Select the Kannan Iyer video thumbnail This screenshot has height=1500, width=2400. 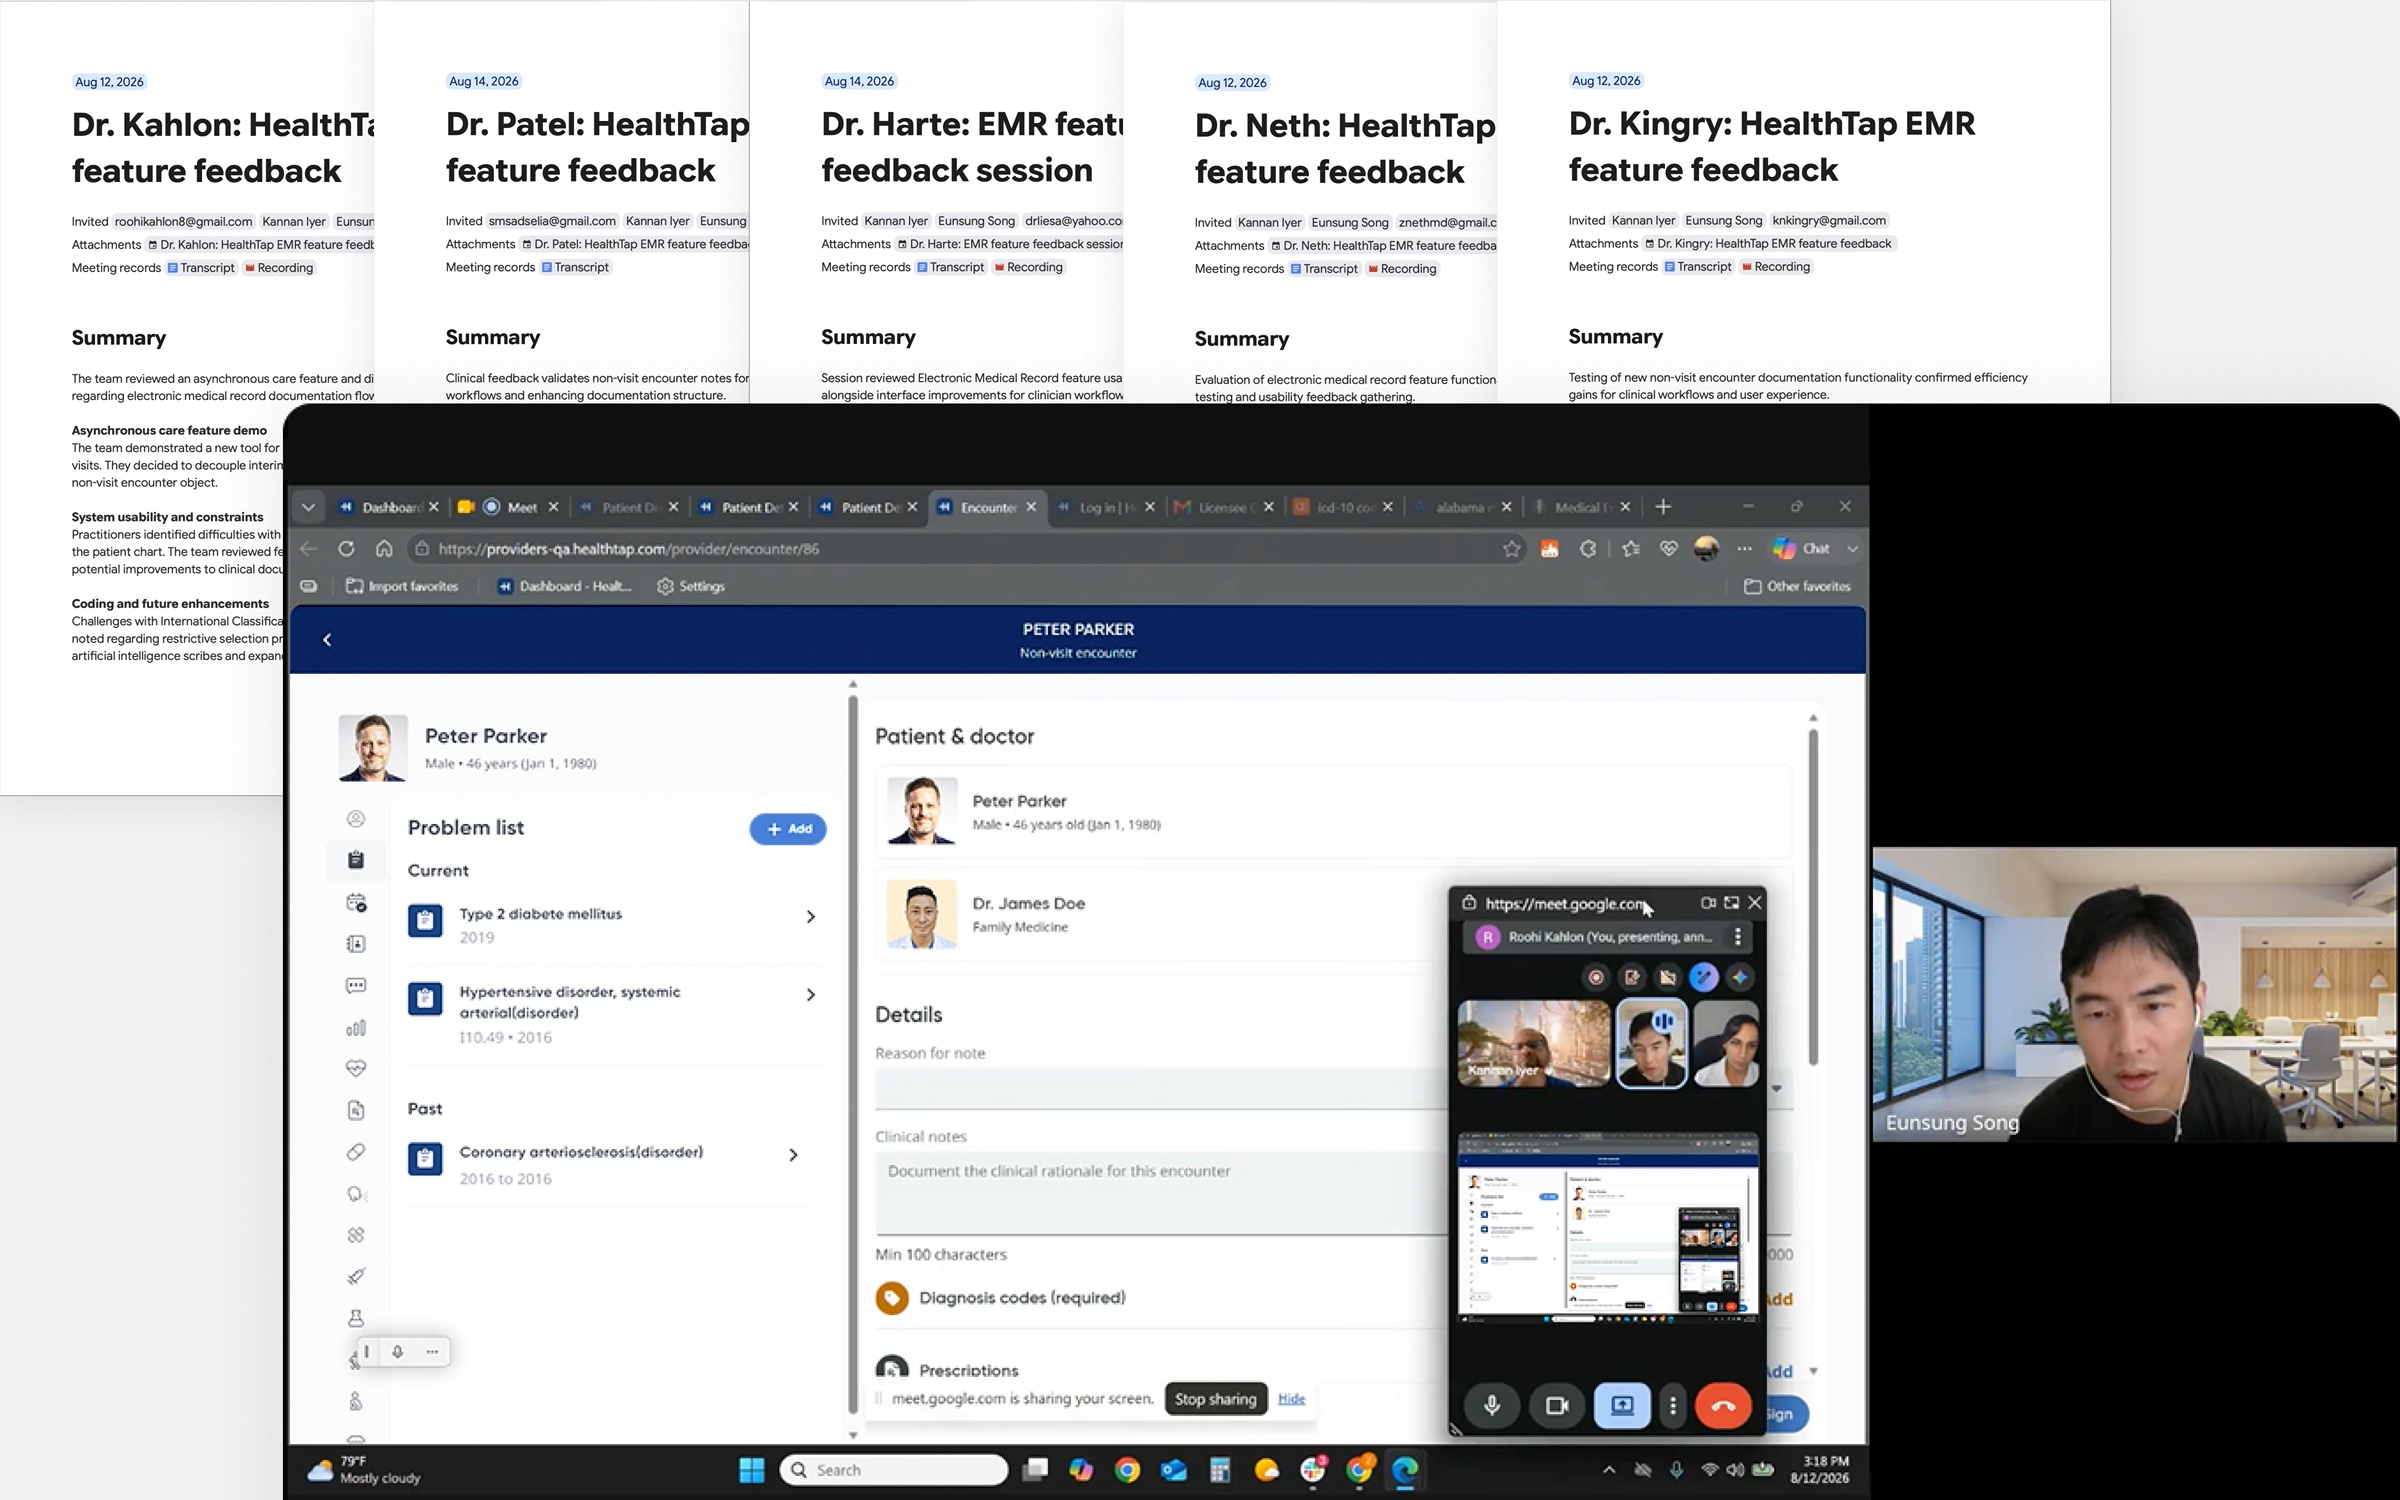(1534, 1043)
